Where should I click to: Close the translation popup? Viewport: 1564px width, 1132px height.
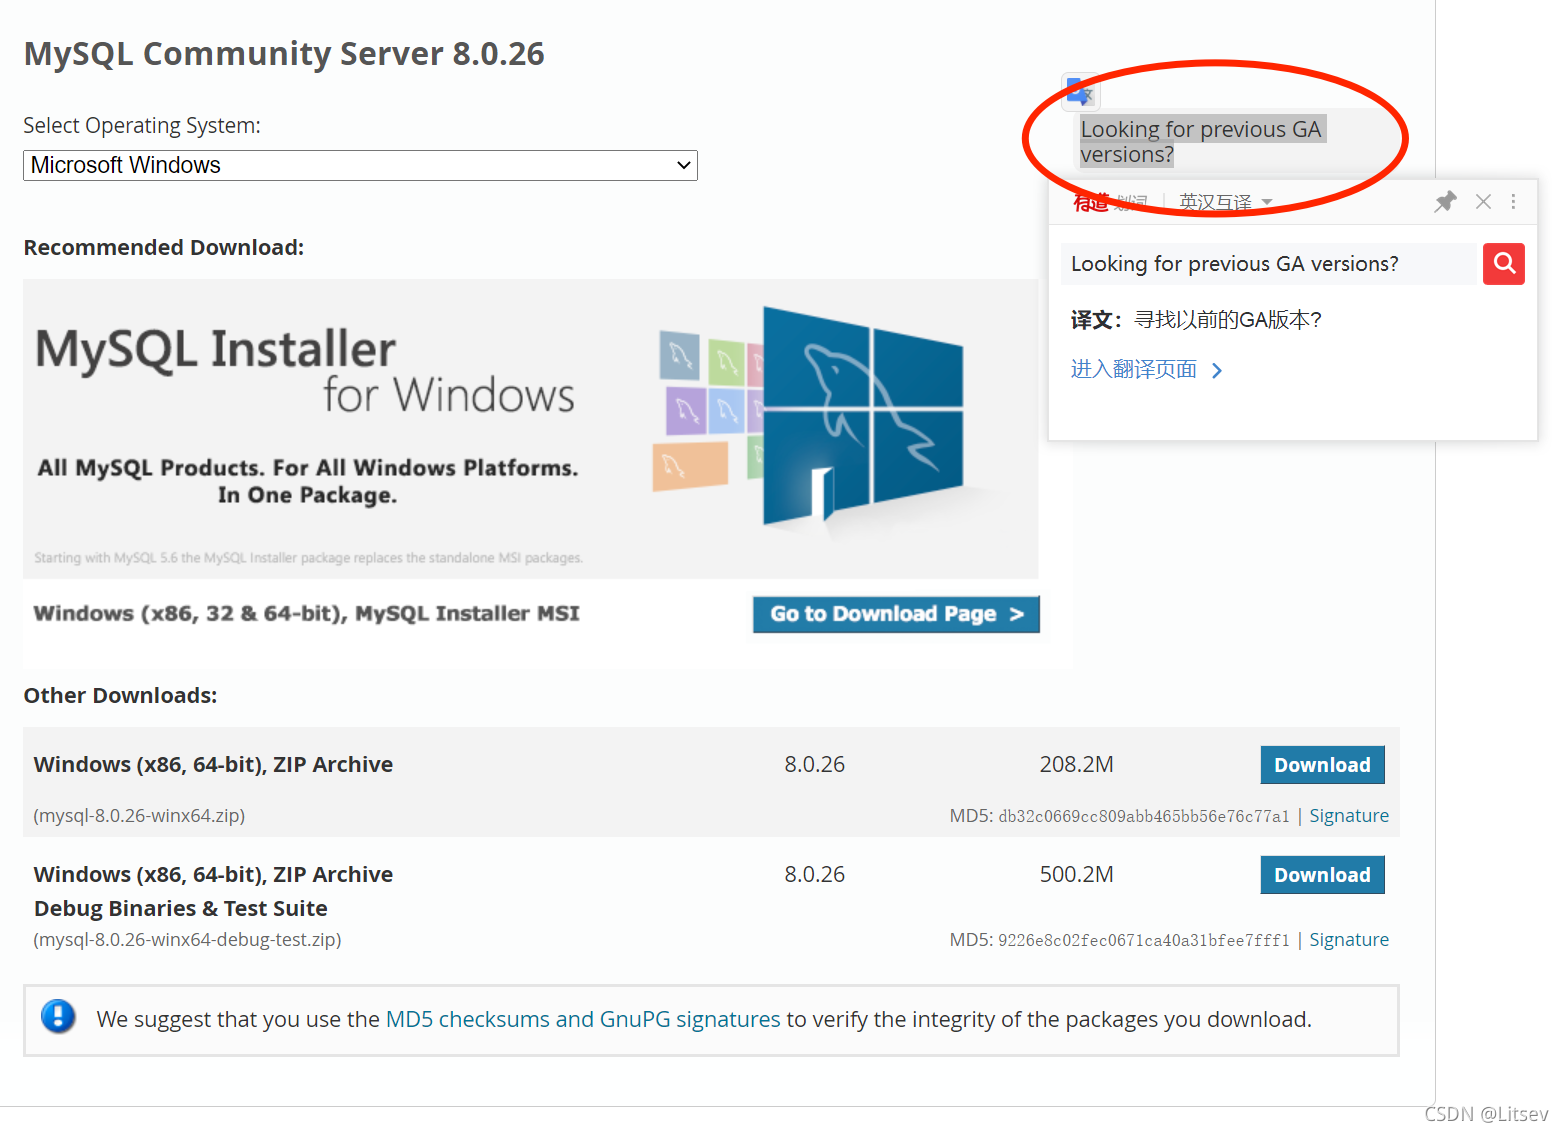tap(1483, 202)
